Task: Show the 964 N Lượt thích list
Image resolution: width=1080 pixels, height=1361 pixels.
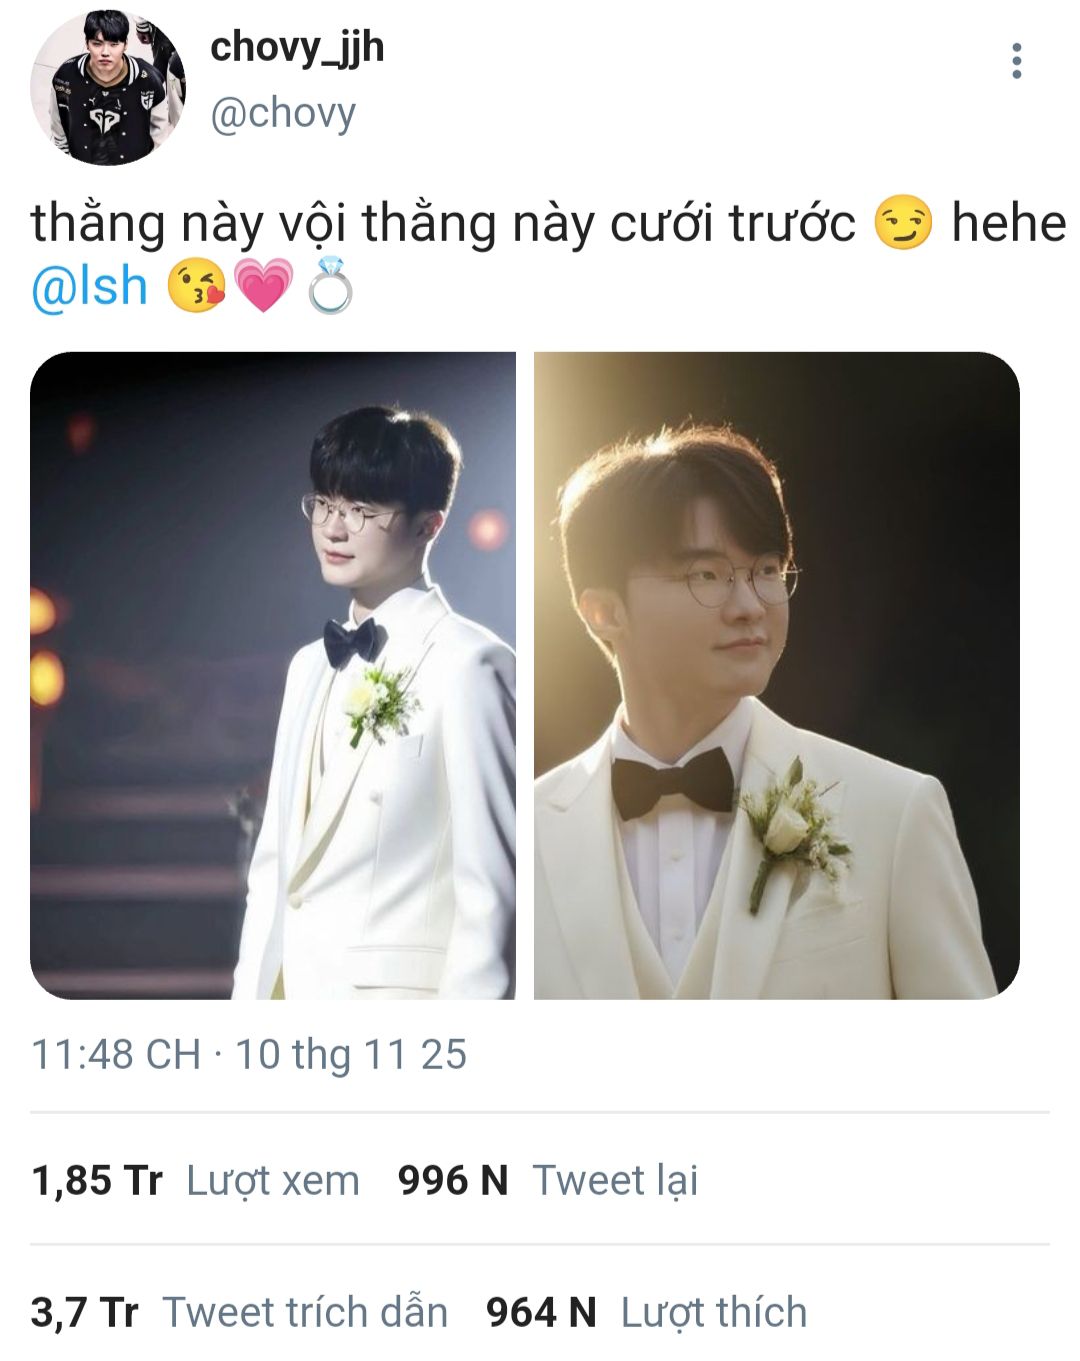Action: [646, 1312]
